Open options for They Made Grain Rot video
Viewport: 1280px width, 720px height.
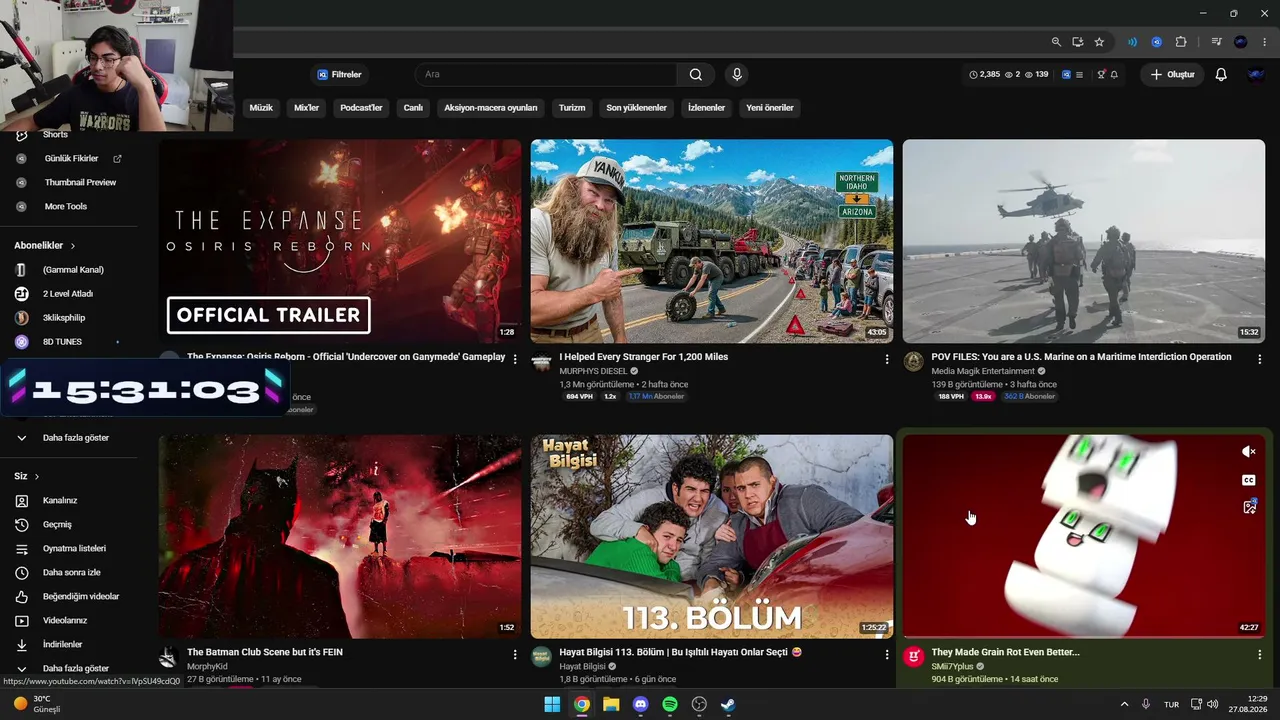tap(1259, 654)
